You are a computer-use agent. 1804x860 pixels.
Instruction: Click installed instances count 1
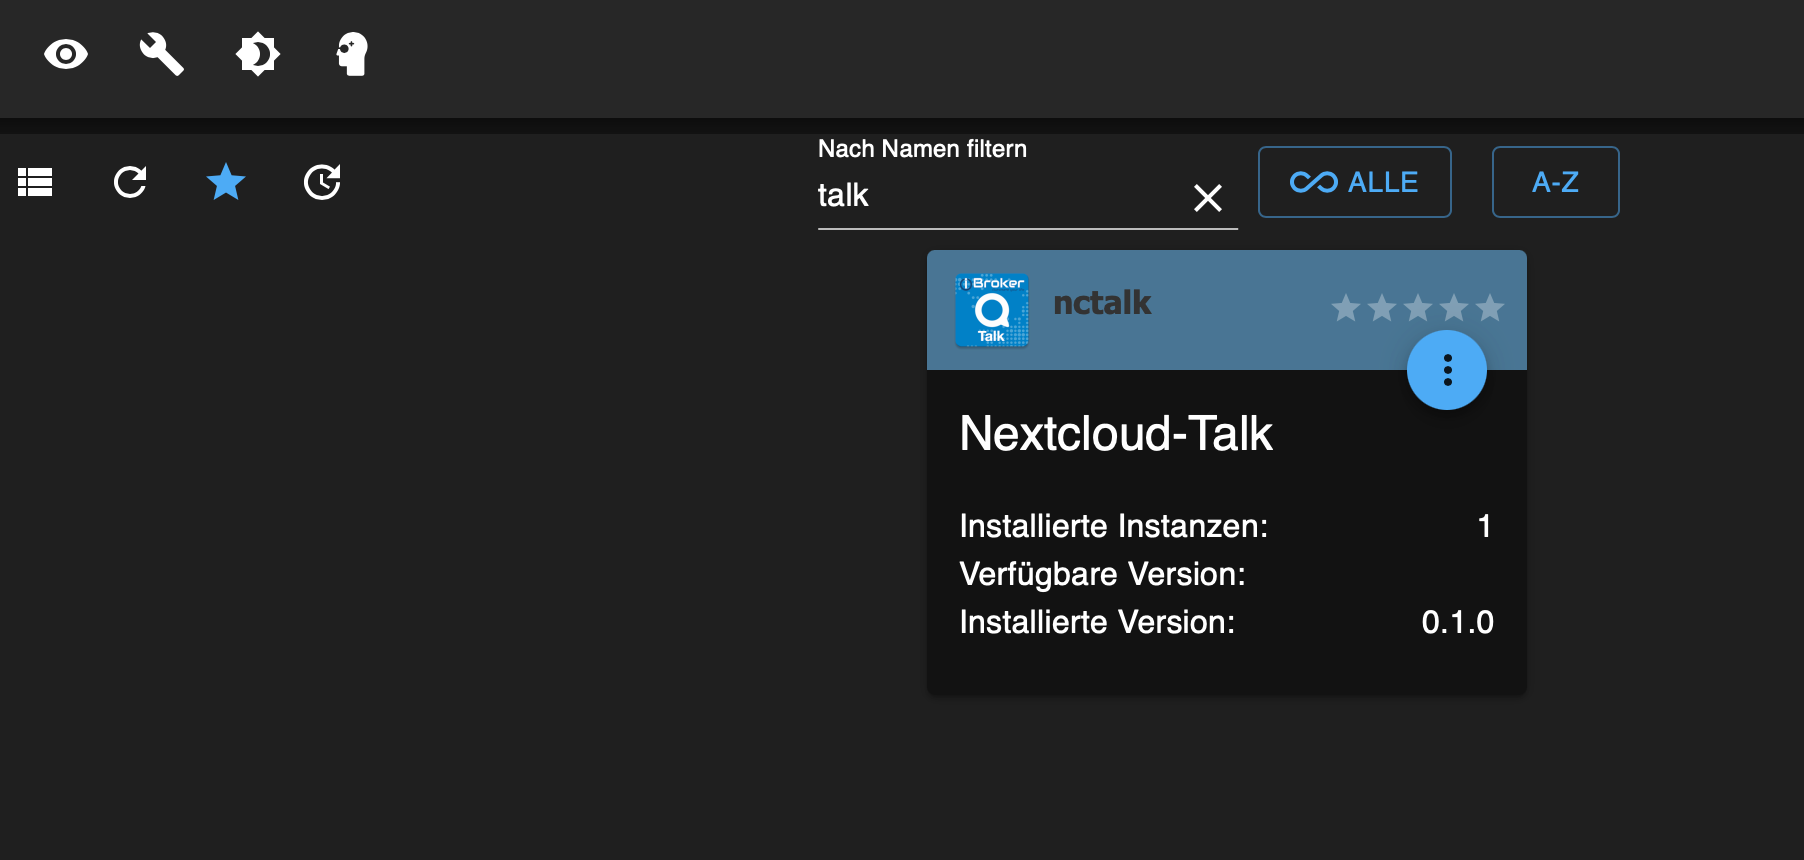(1485, 526)
